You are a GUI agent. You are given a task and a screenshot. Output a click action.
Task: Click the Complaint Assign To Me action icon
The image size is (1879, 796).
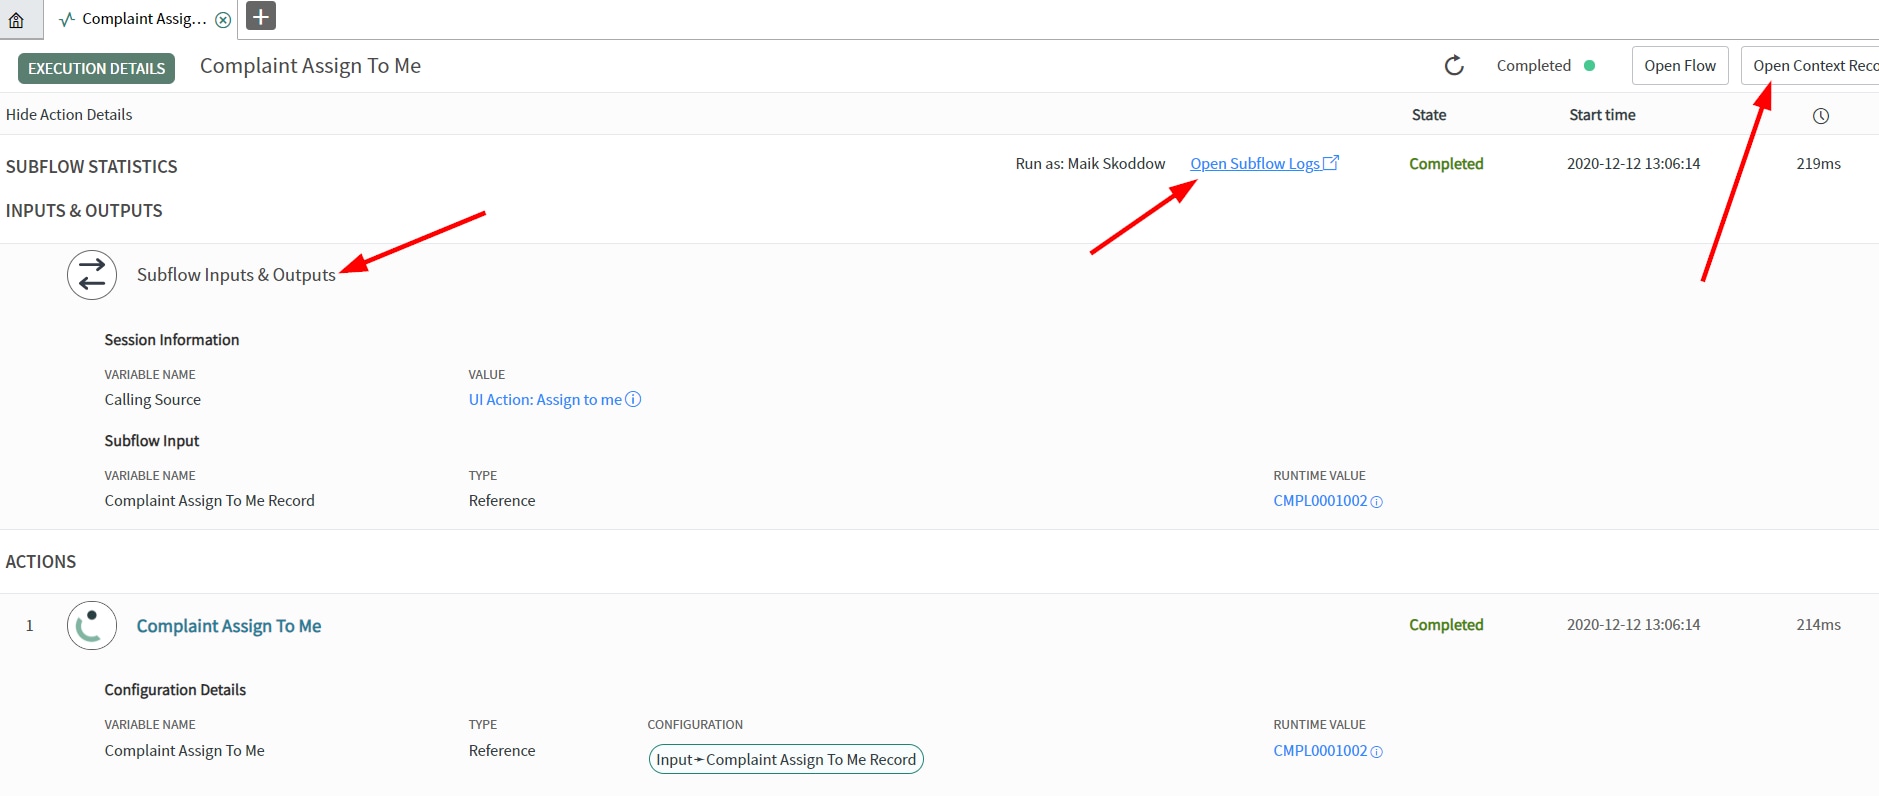(x=92, y=626)
